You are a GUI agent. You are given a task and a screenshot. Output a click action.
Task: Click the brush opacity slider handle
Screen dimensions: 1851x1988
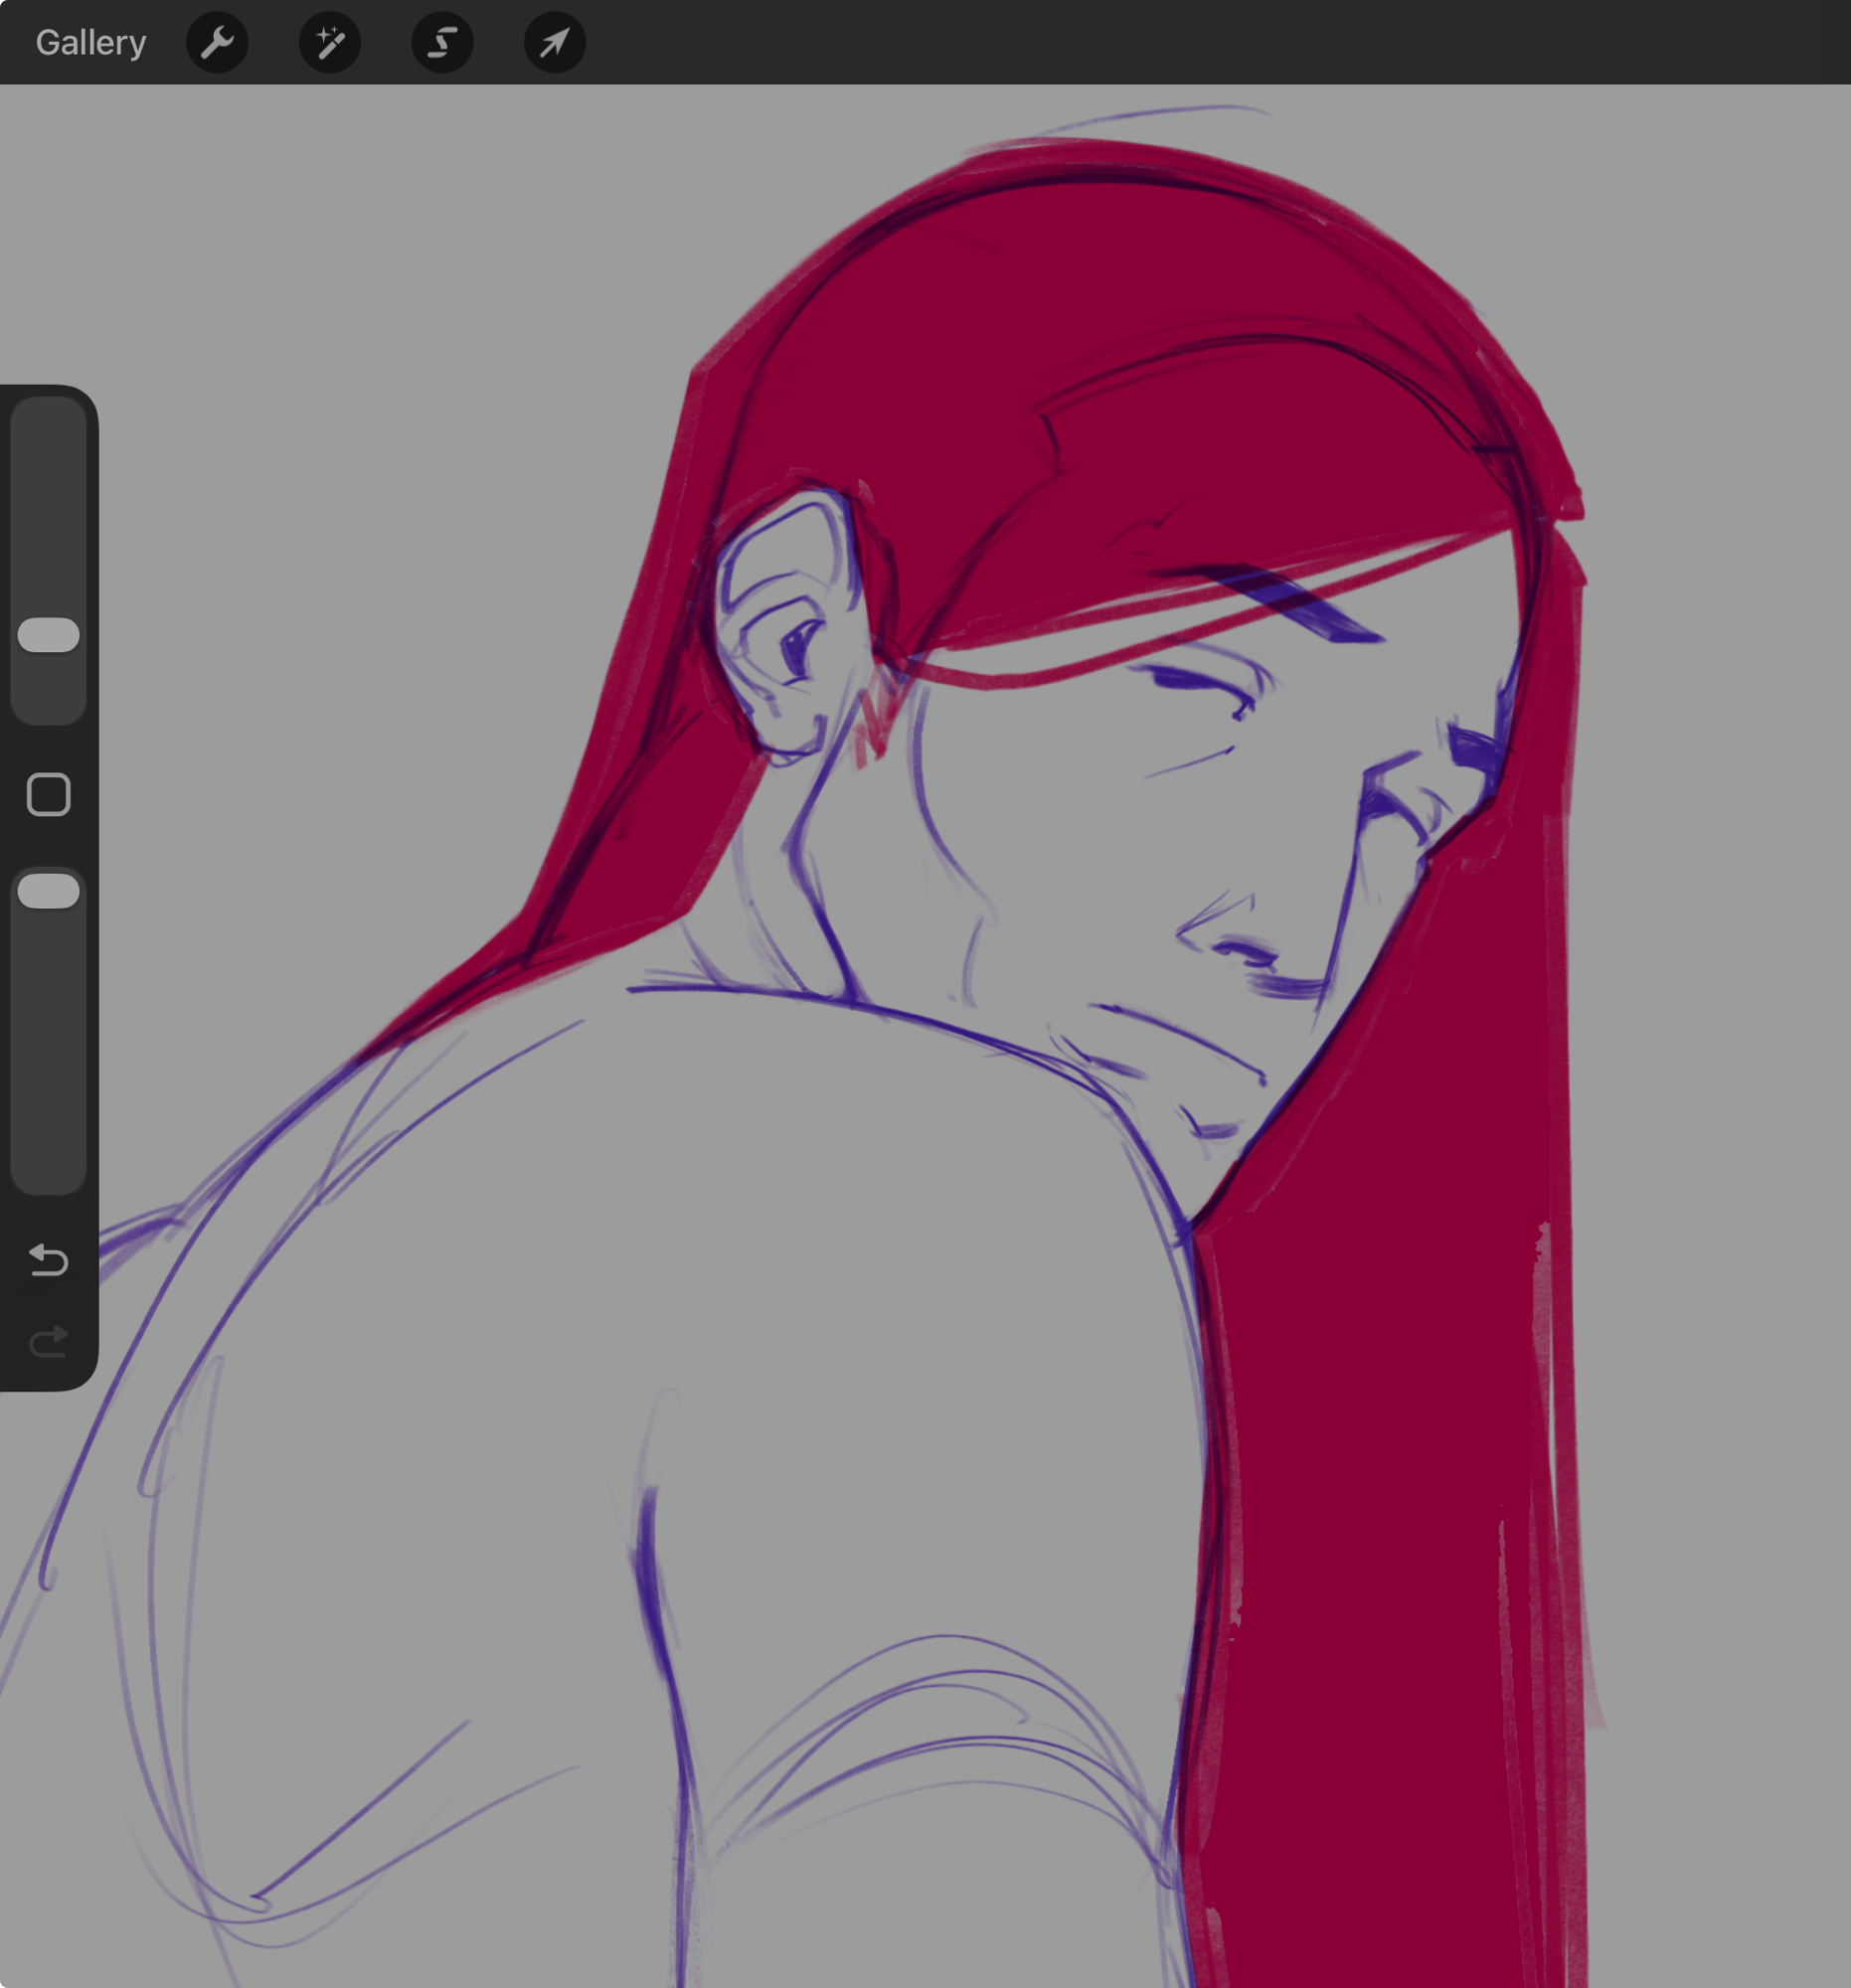point(48,891)
